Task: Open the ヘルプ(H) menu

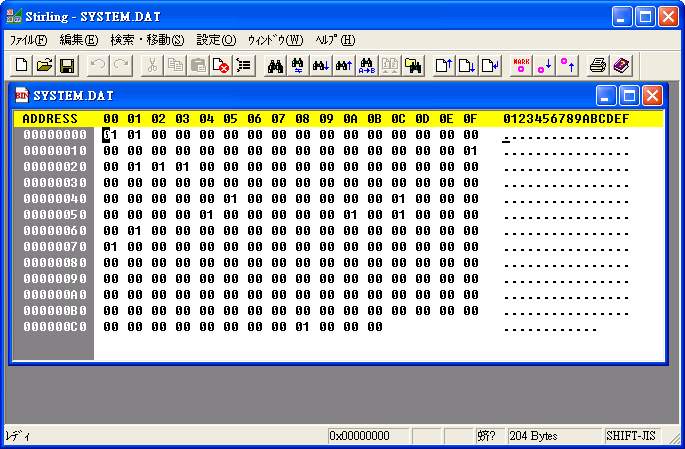Action: (x=335, y=40)
